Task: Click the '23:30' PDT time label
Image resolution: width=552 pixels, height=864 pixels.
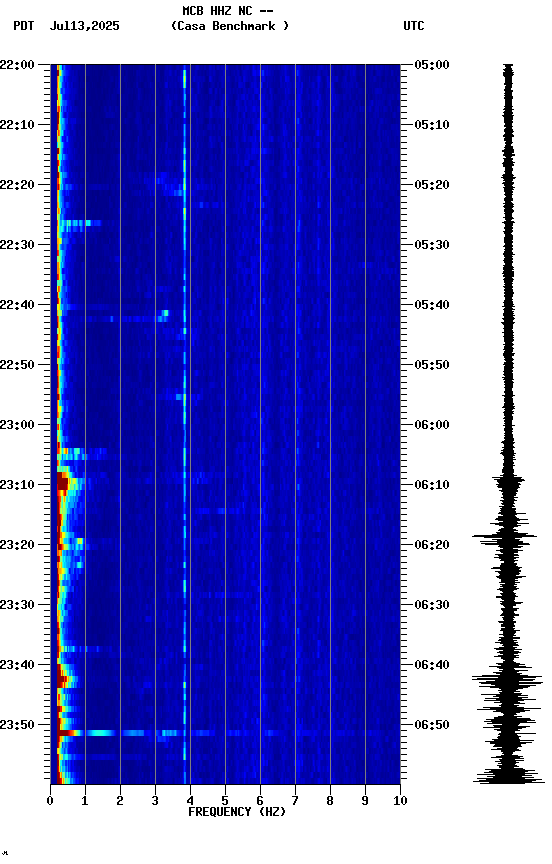Action: (17, 605)
